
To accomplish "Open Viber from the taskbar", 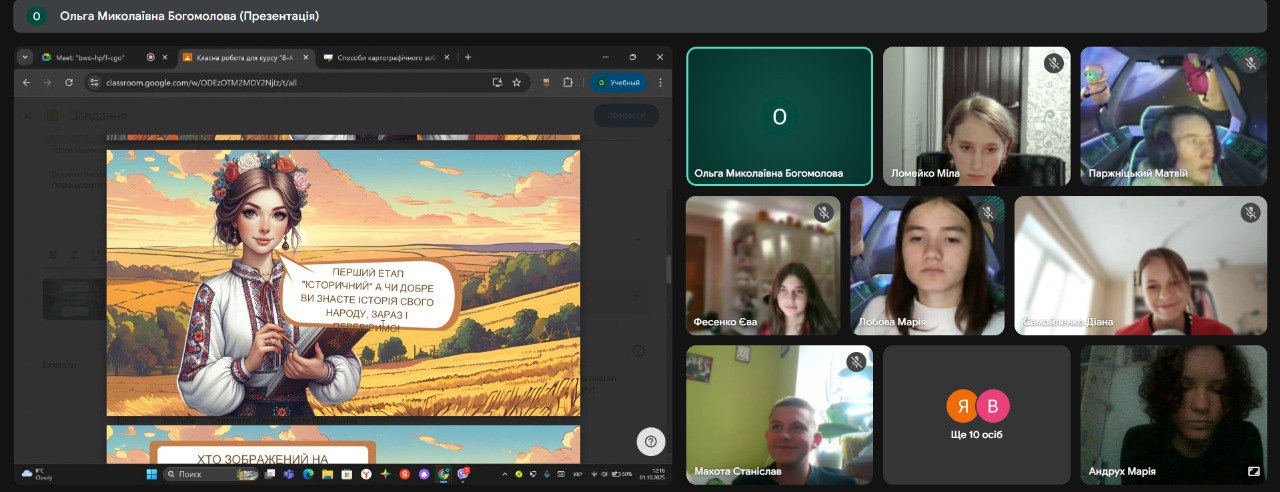I will pyautogui.click(x=463, y=474).
